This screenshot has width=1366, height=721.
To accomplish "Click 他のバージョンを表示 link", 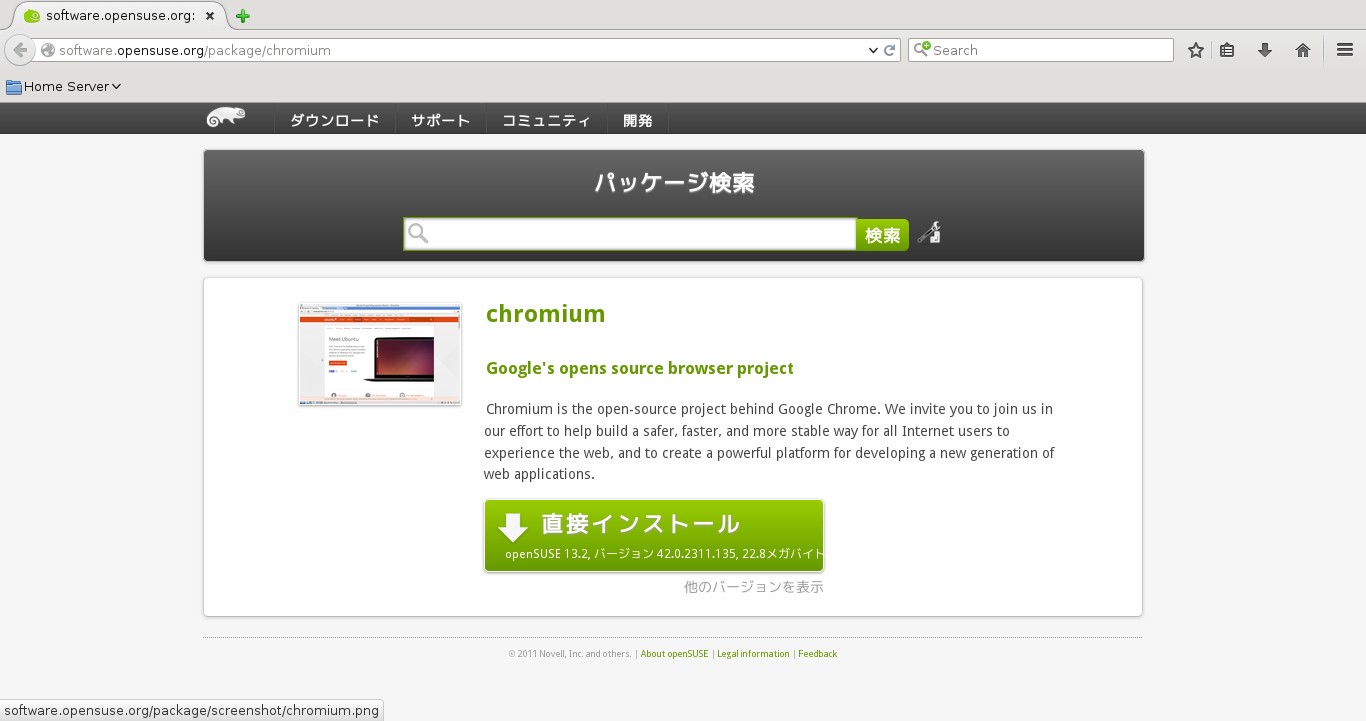I will [754, 587].
